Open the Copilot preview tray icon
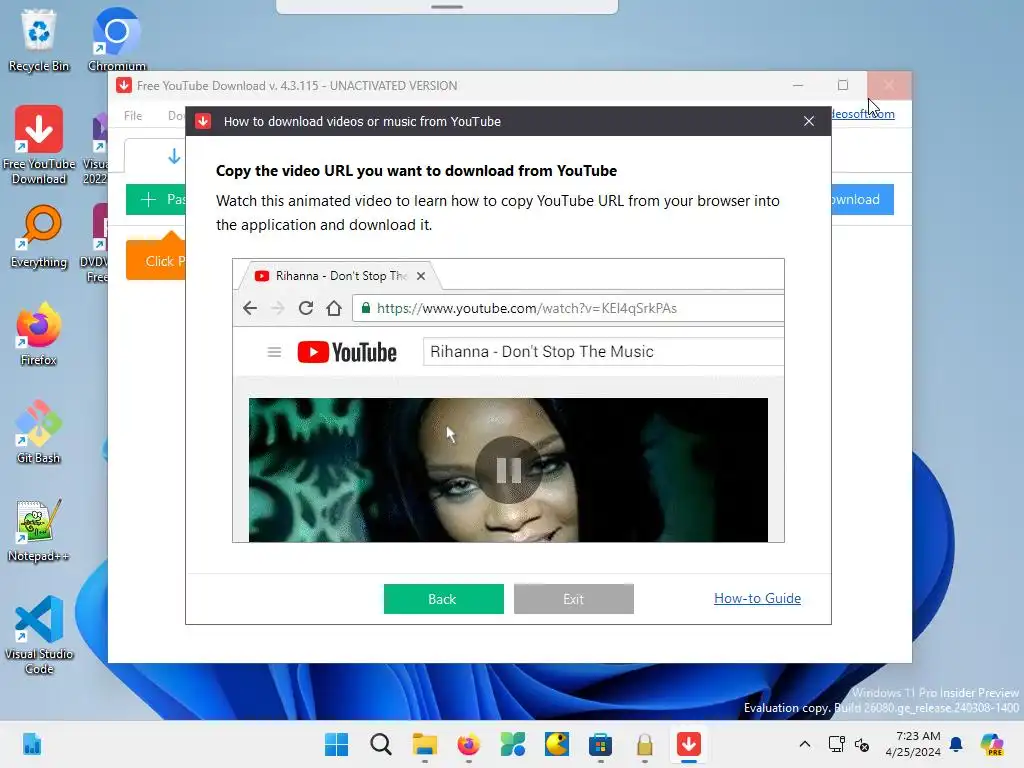Screen dimensions: 1024x768 click(x=991, y=744)
